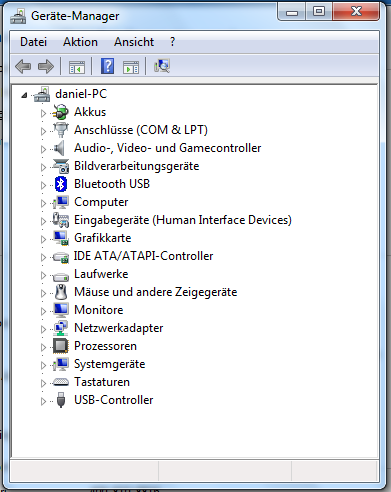This screenshot has height=492, width=391.
Task: Open the Ansicht menu
Action: point(134,42)
